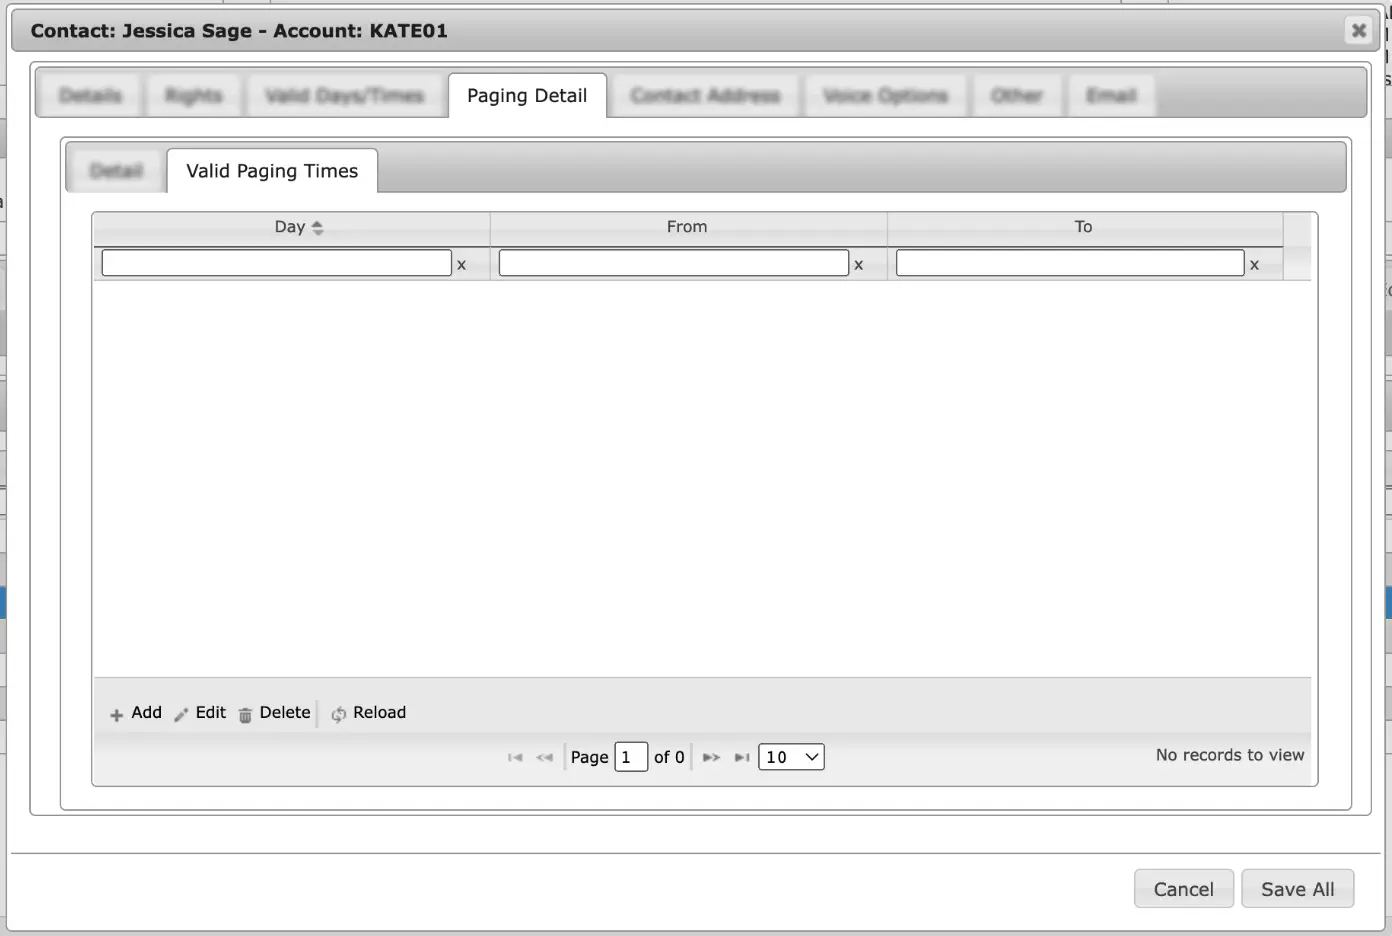Click the Day filter input field
1392x936 pixels.
coord(277,263)
